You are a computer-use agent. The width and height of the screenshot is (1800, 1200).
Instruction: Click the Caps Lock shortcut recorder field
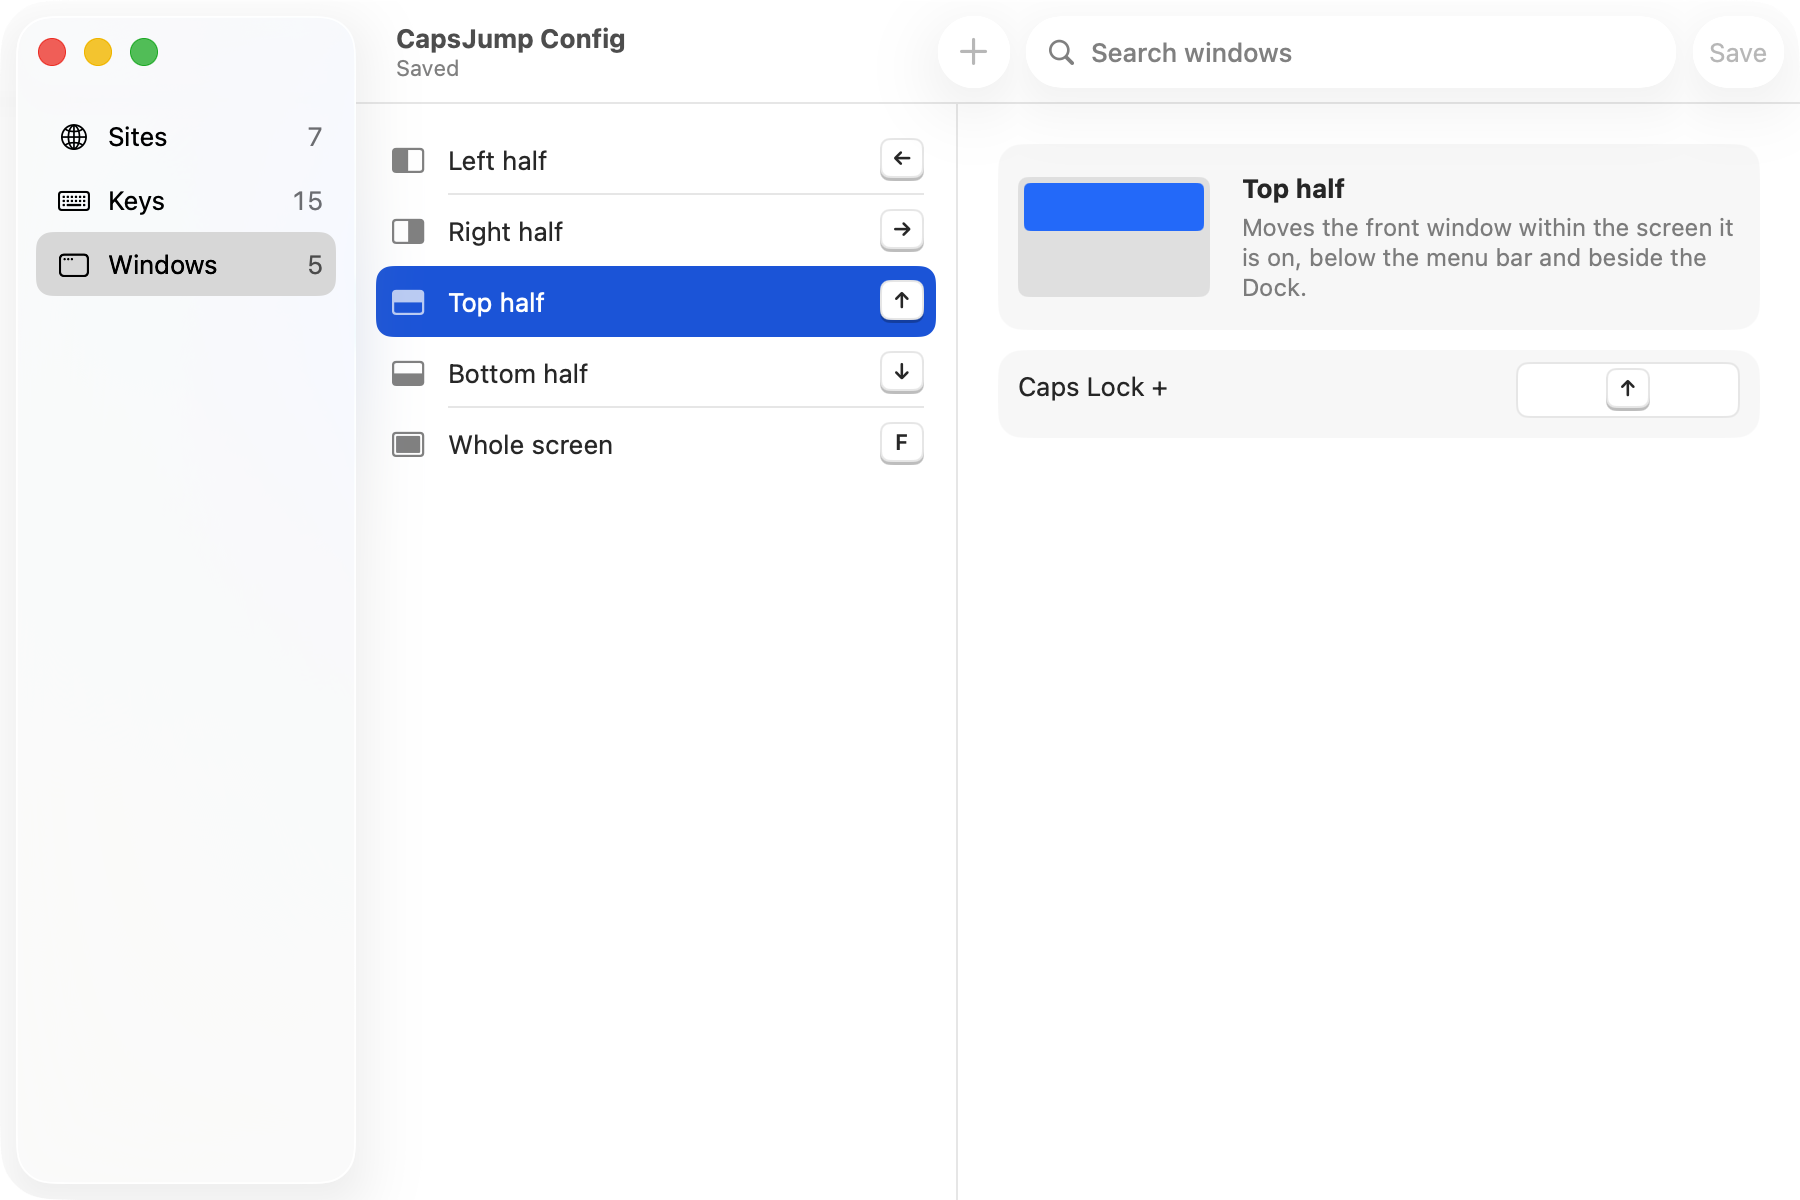(x=1628, y=390)
